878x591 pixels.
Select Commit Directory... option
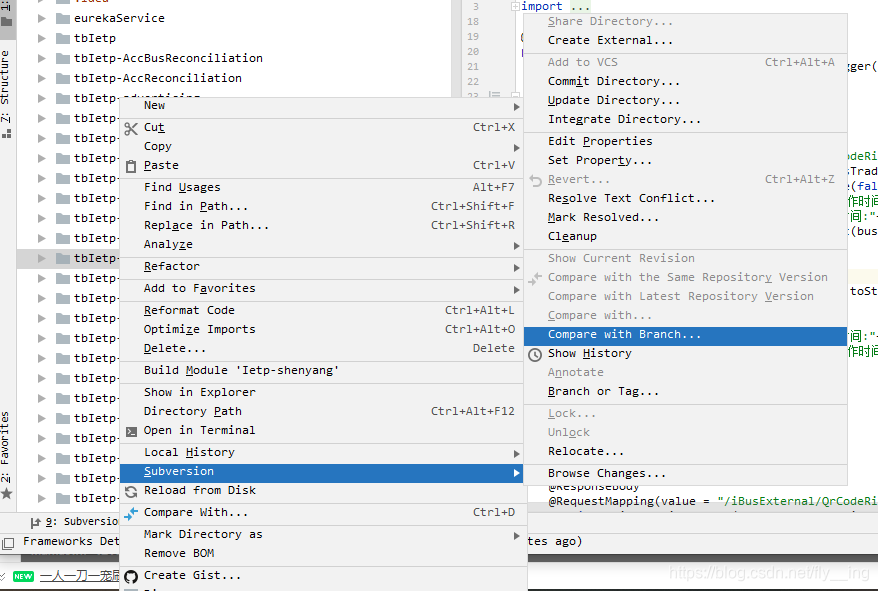click(x=685, y=82)
